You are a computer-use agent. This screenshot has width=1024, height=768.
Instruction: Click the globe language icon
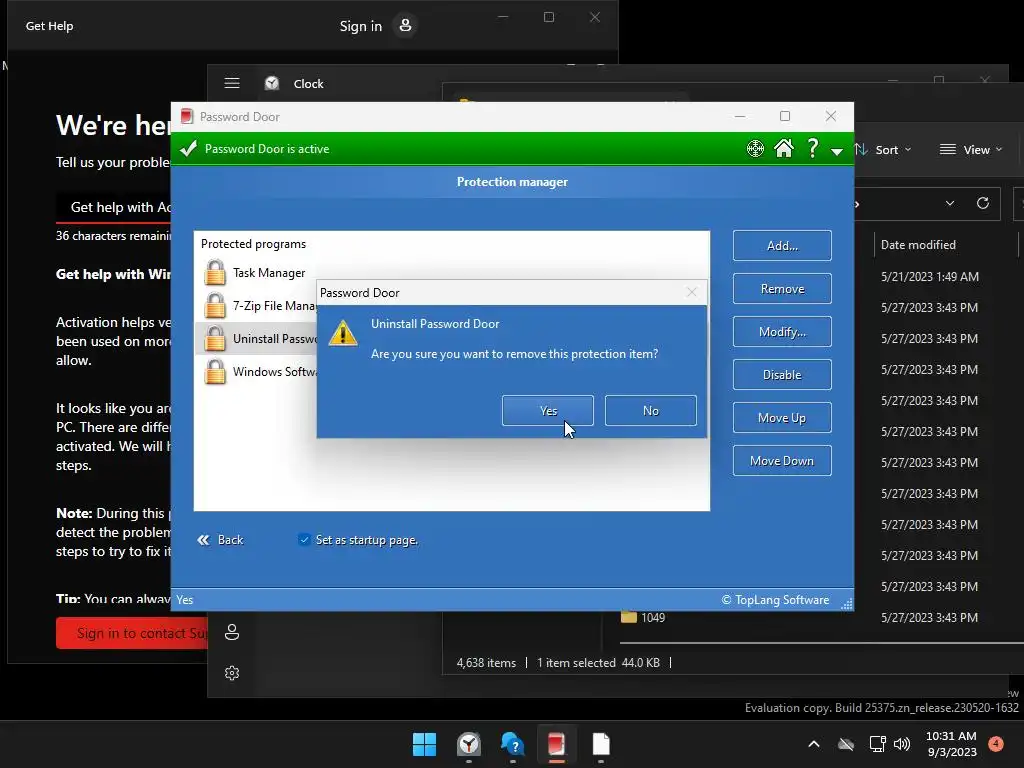pyautogui.click(x=755, y=149)
